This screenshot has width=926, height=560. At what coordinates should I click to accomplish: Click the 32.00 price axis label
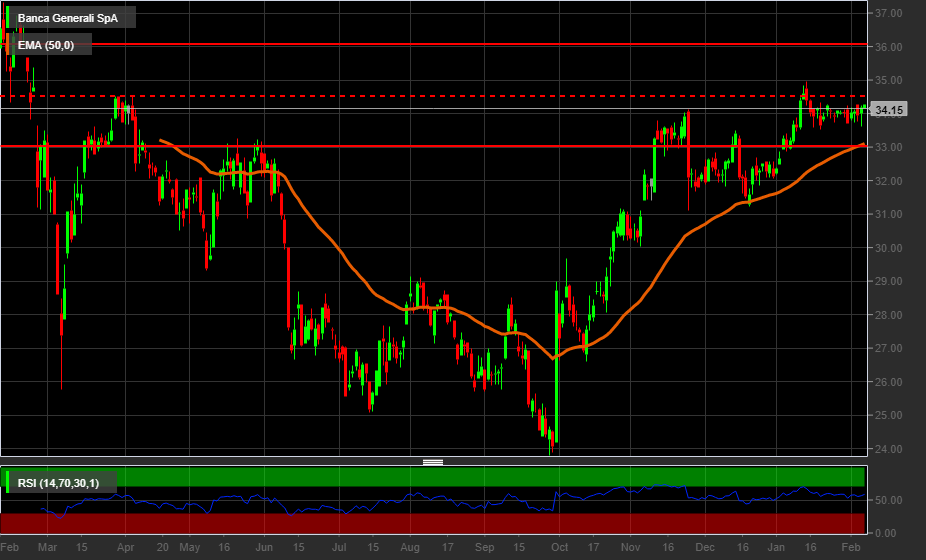(888, 181)
